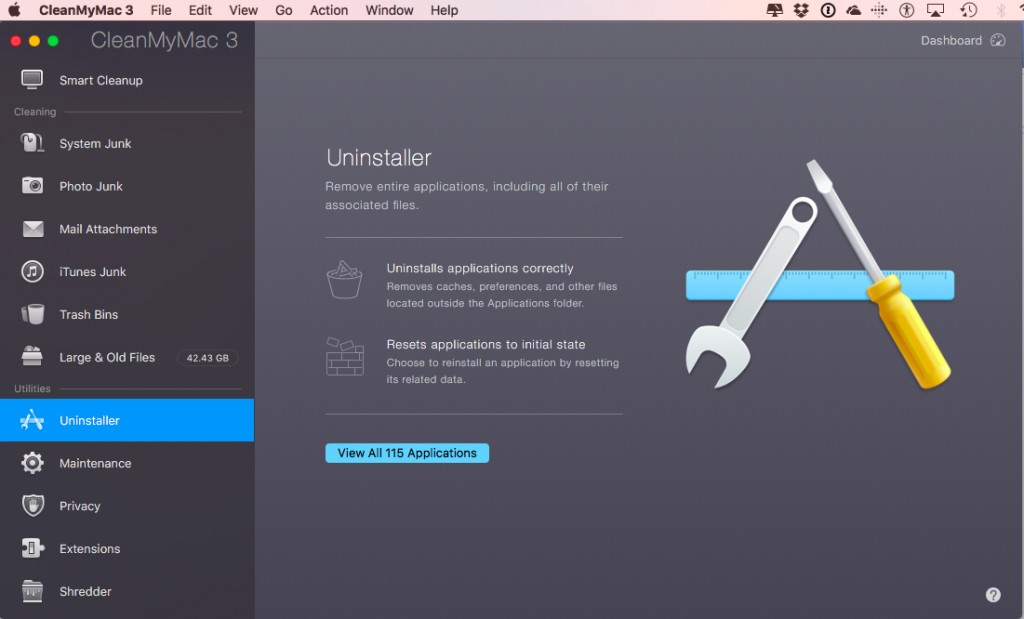Viewport: 1024px width, 619px height.
Task: Open the Dashboard gauge icon
Action: point(998,40)
